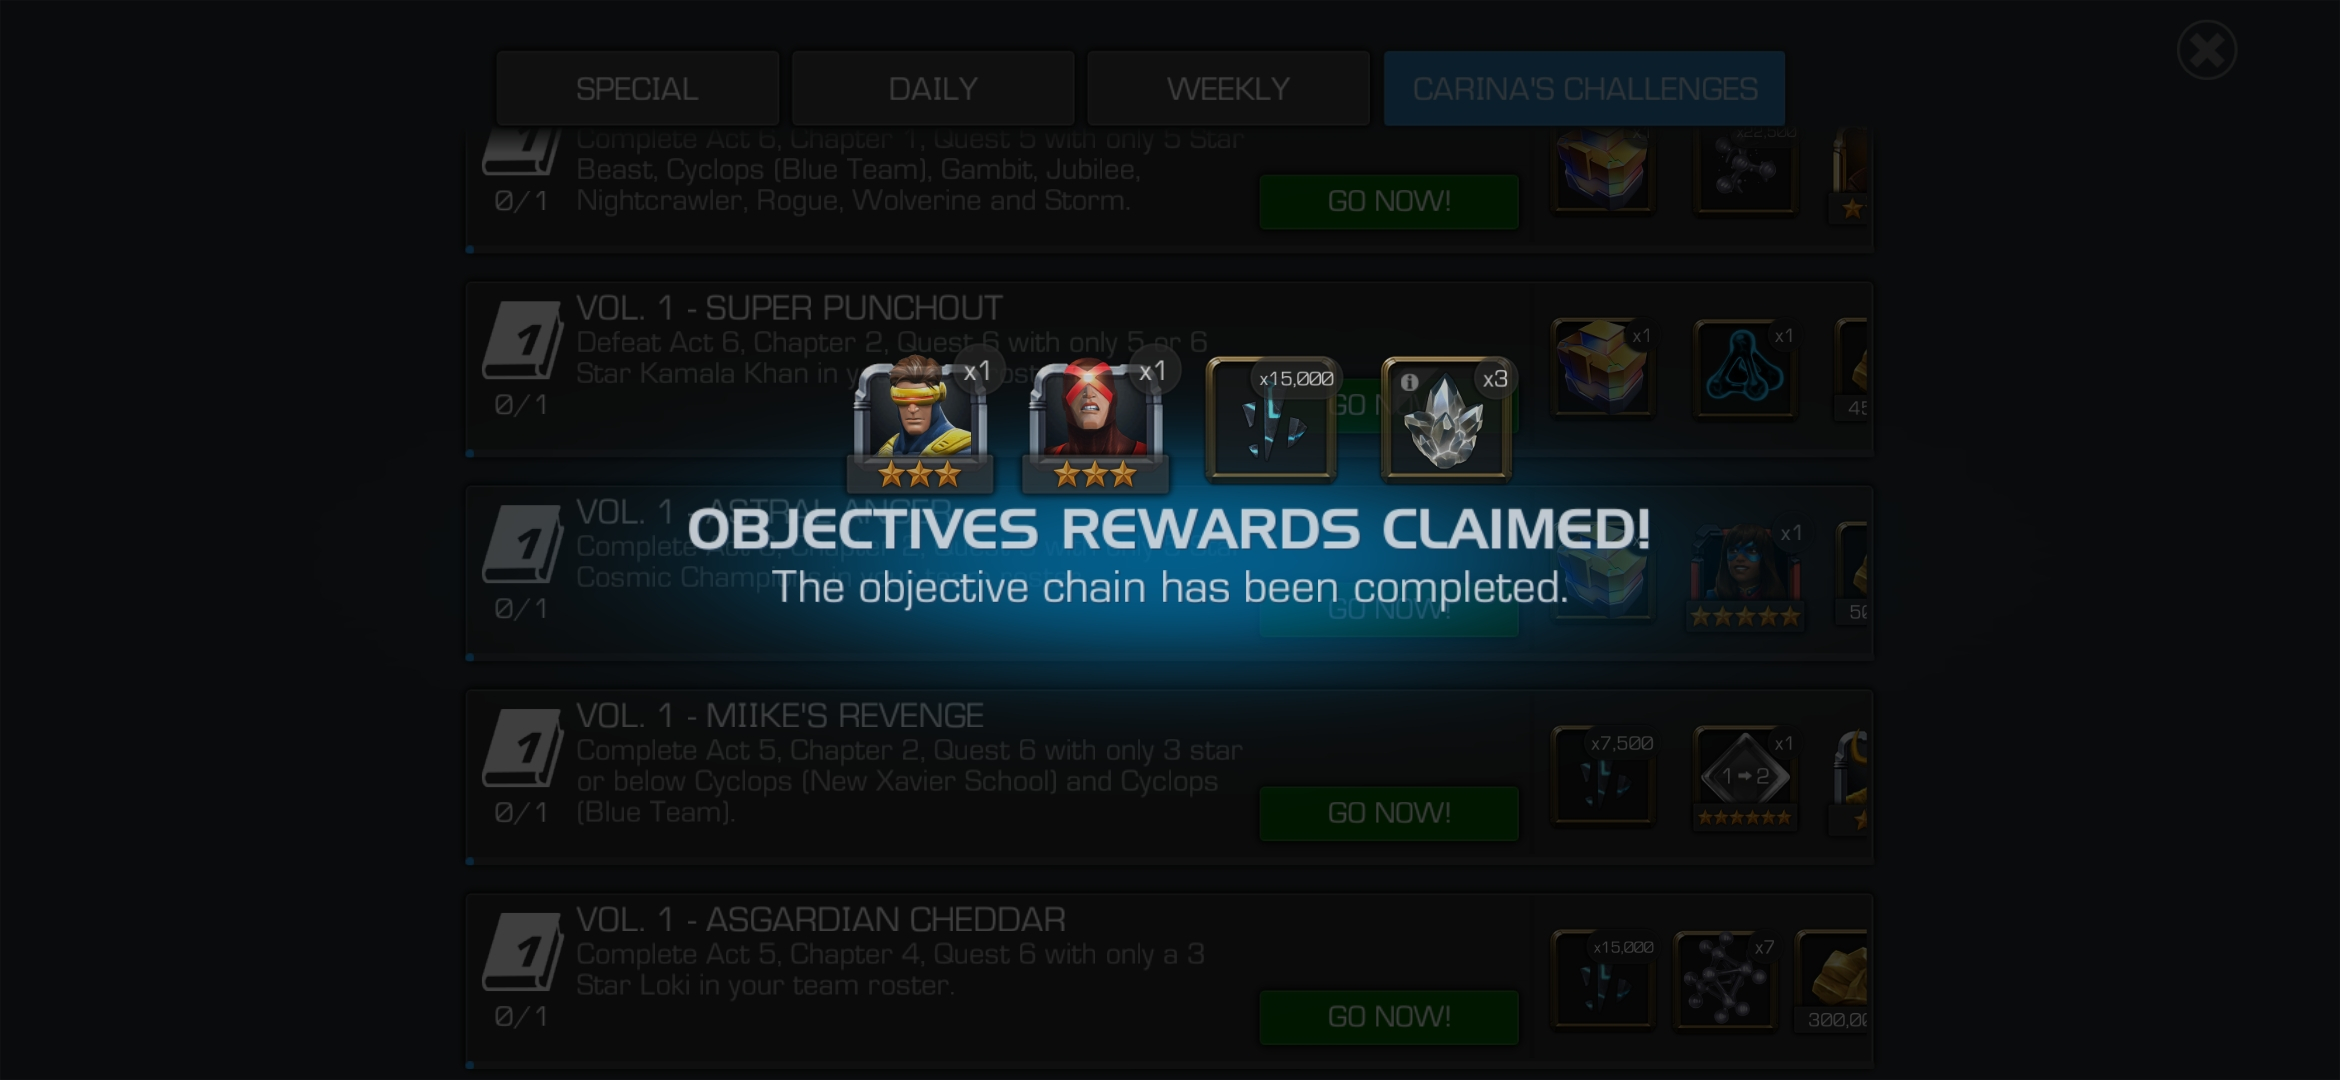Screen dimensions: 2340x1080
Task: Close the objectives screen with the X
Action: click(x=2206, y=50)
